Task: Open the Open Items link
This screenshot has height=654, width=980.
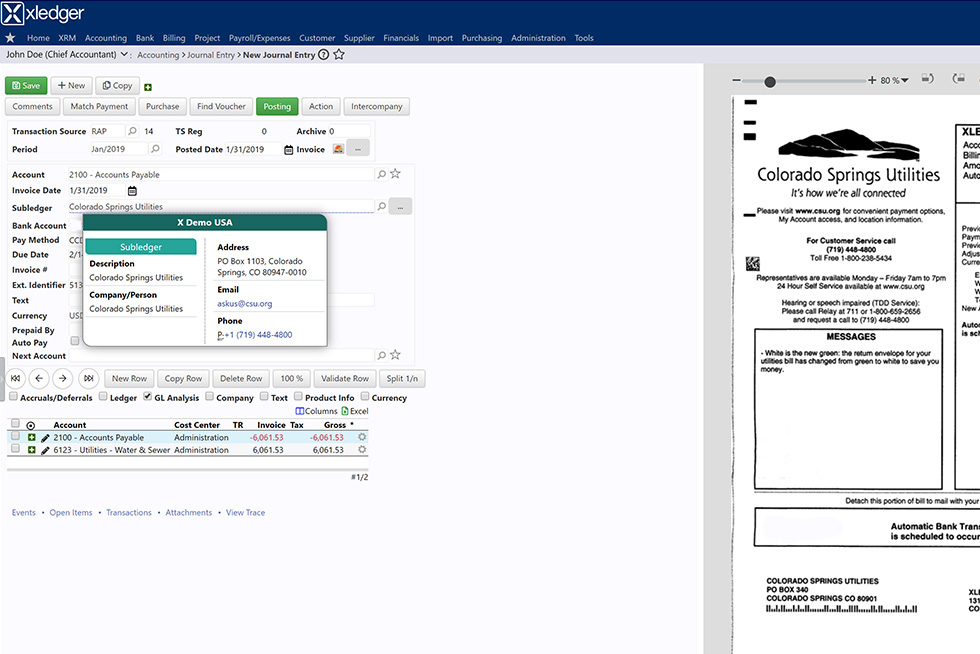Action: [x=71, y=513]
